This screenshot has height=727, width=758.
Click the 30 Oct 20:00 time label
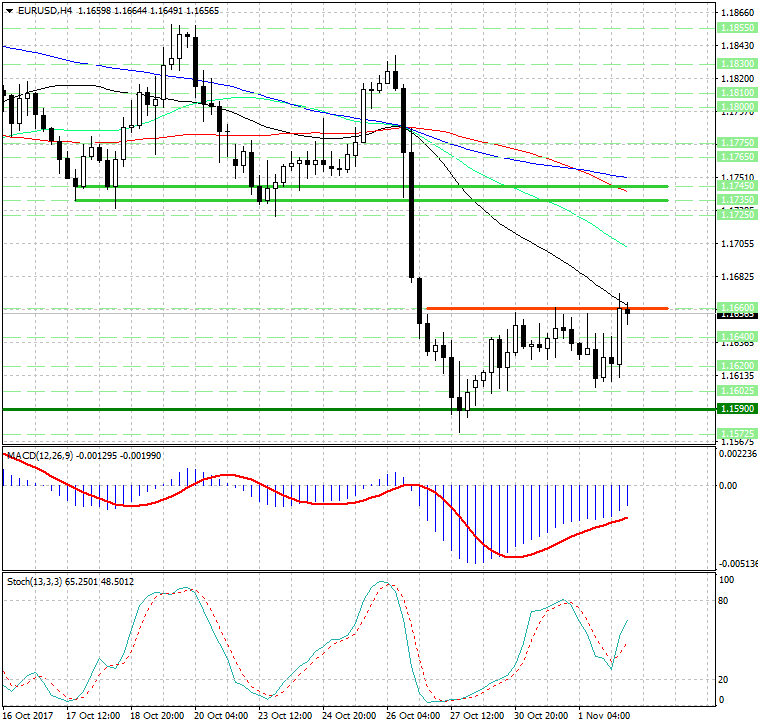(x=540, y=716)
